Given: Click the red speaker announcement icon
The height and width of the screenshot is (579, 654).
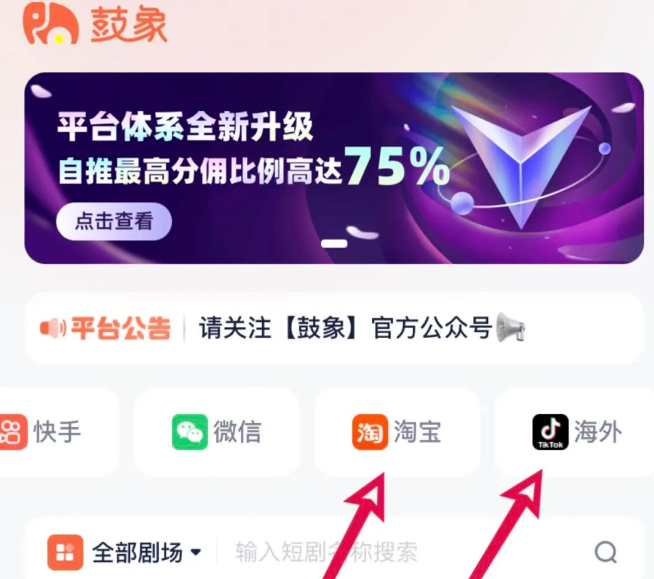Looking at the screenshot, I should 53,328.
